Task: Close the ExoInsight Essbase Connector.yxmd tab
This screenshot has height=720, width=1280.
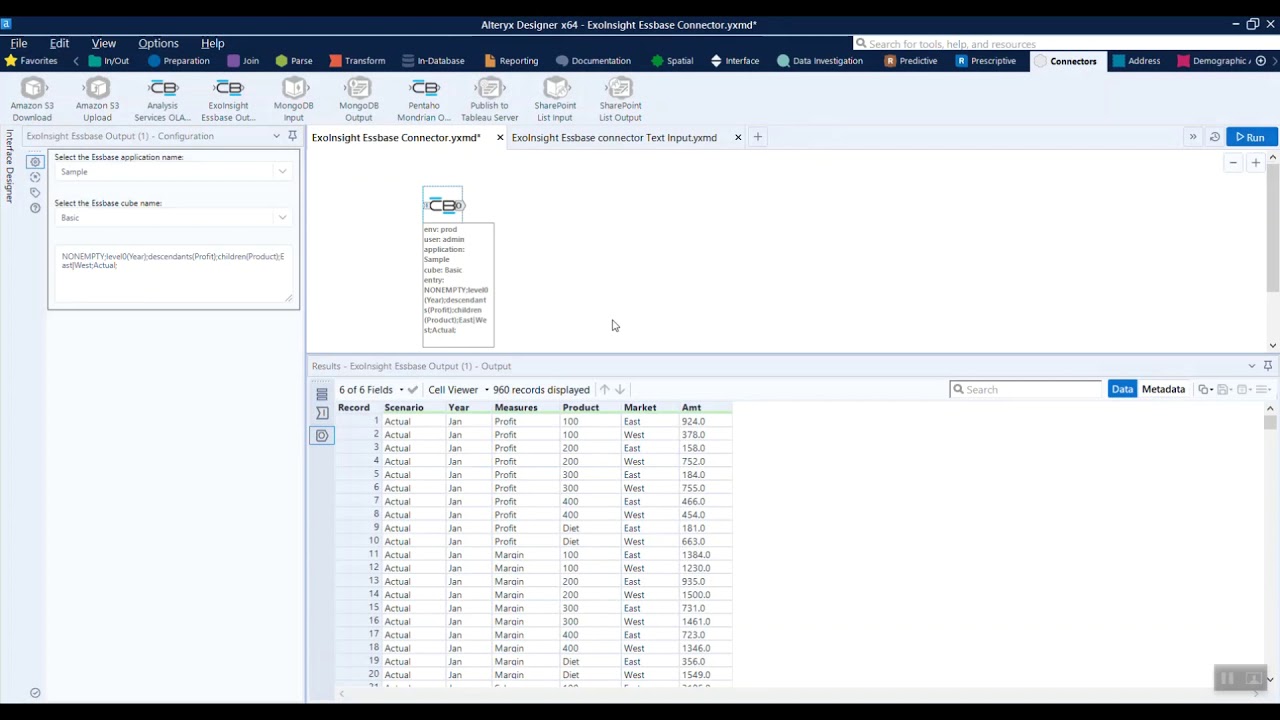Action: [x=500, y=137]
